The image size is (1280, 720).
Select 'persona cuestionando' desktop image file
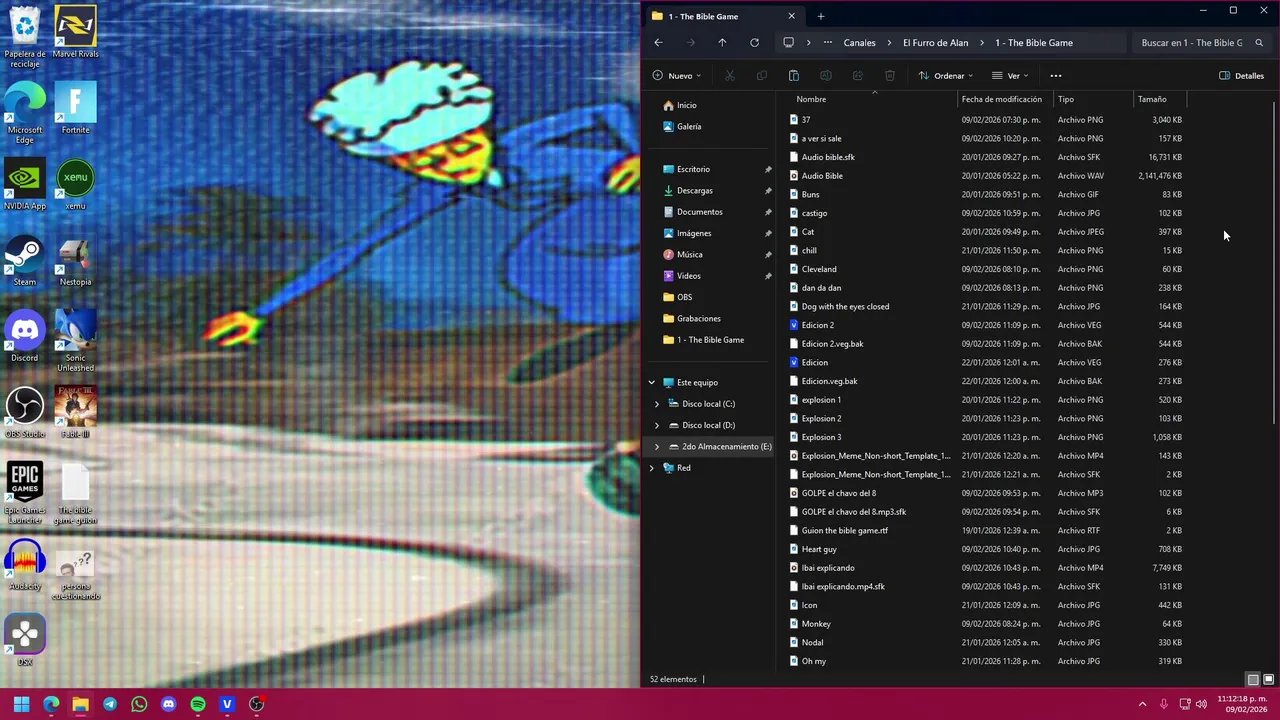[76, 575]
